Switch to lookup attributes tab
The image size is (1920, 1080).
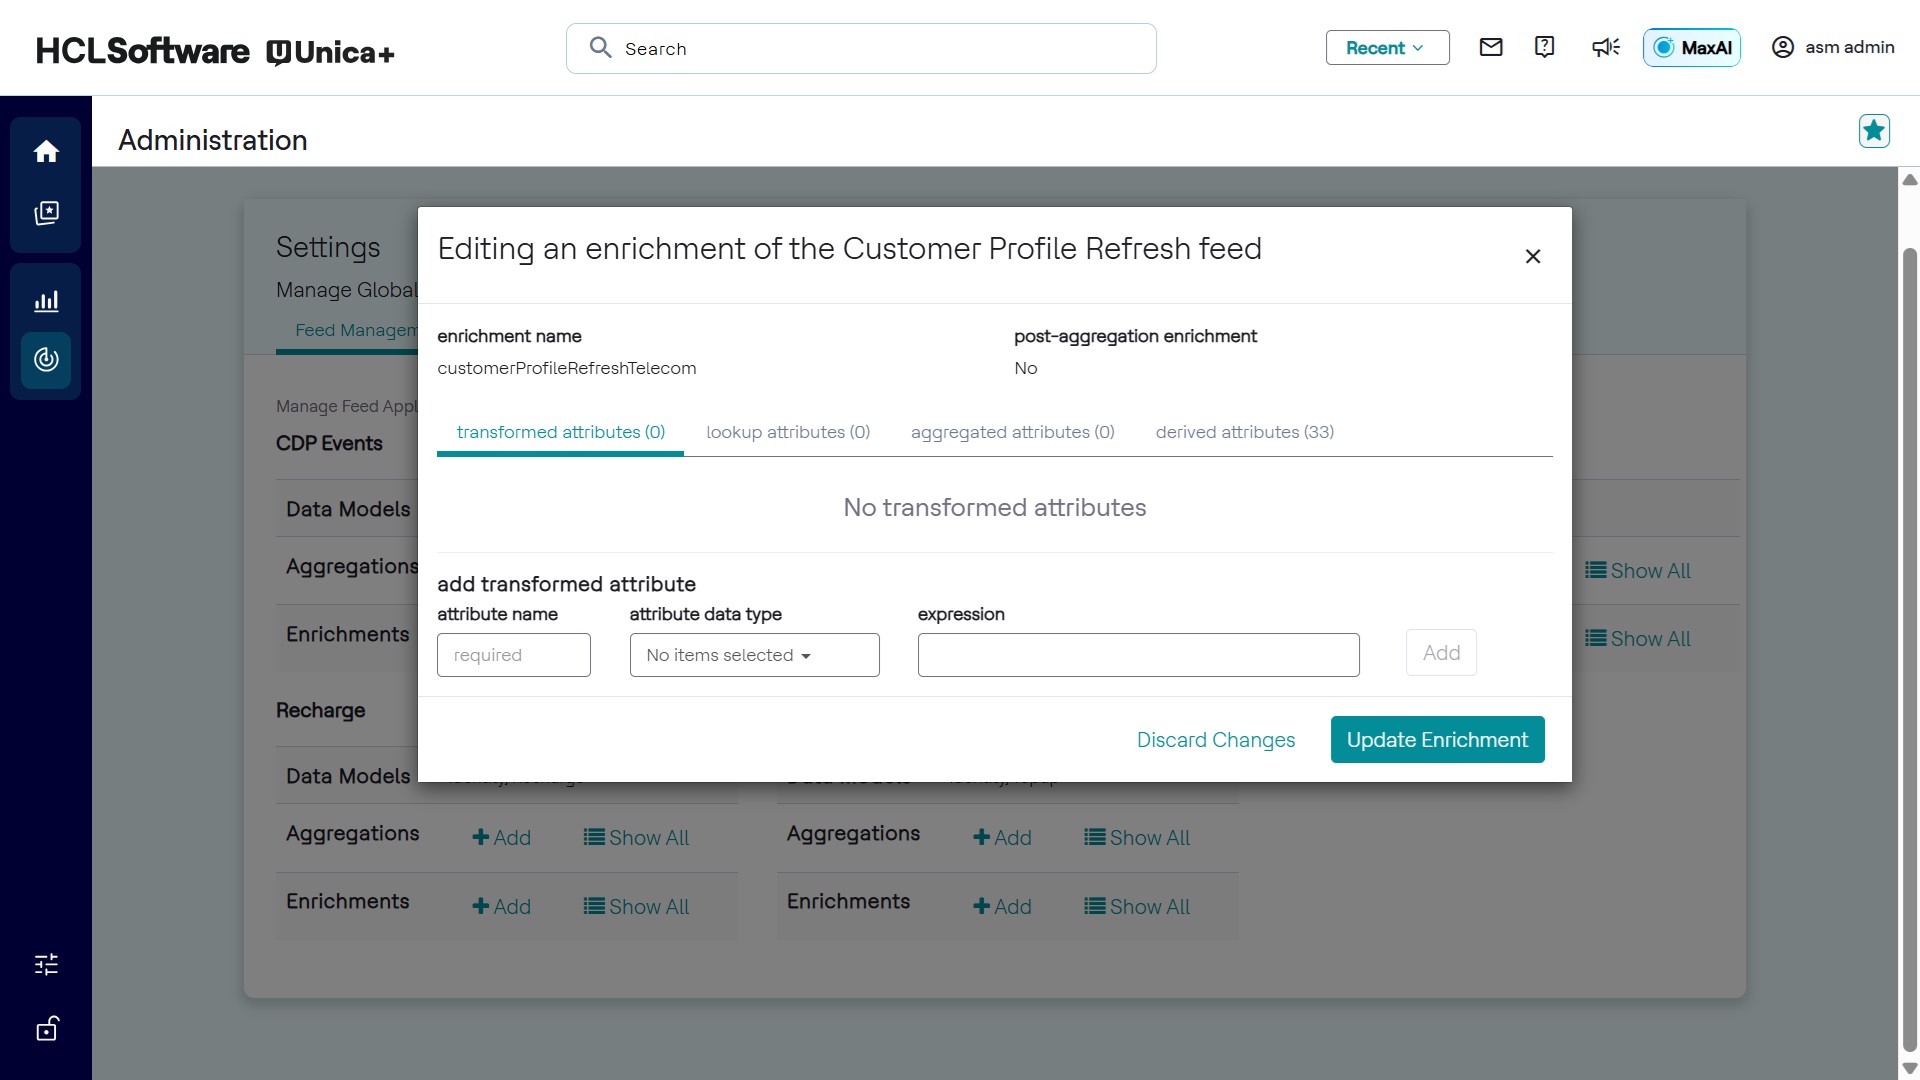point(788,432)
